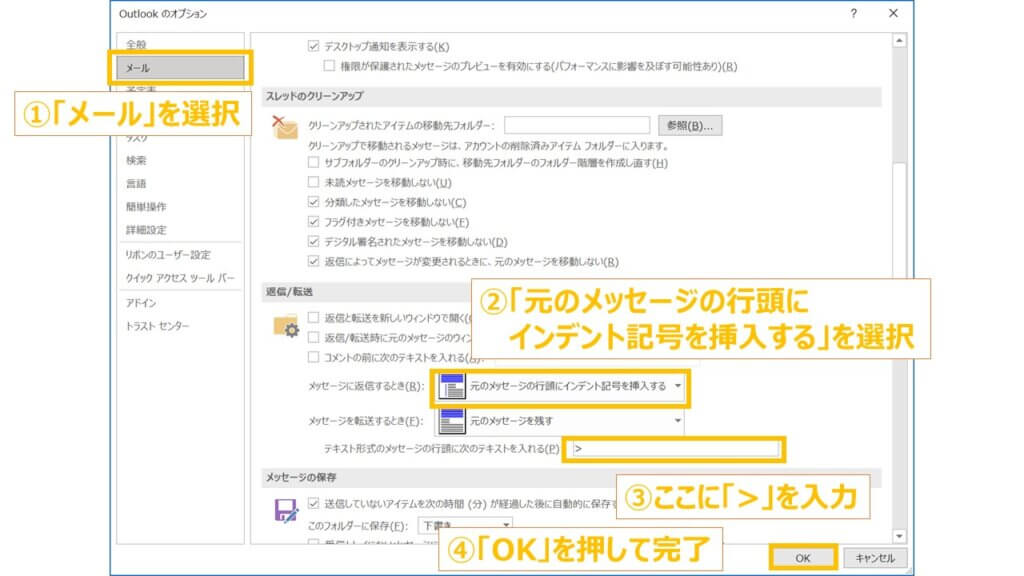Open the 検索 options category
Viewport: 1024px width, 576px height.
click(136, 161)
